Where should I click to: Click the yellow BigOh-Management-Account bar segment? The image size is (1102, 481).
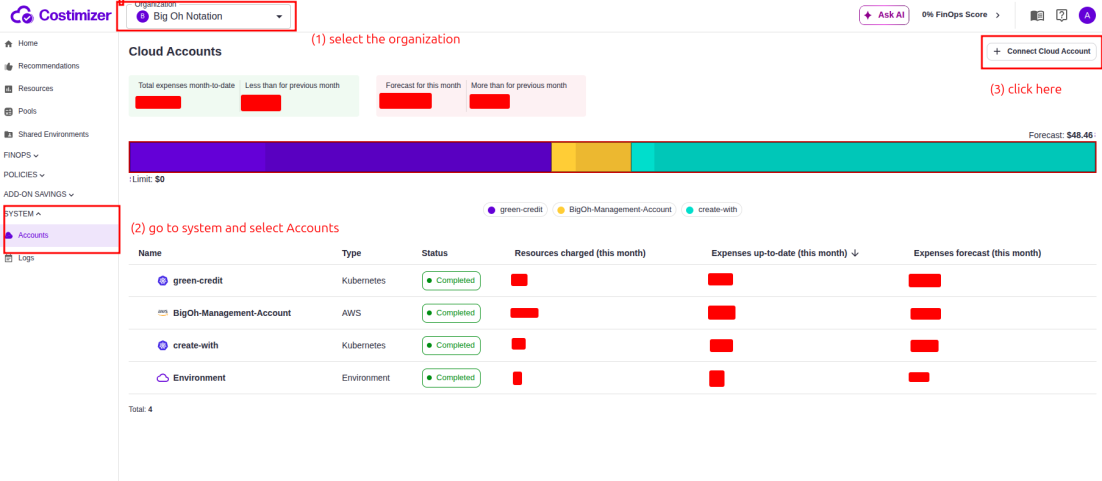click(x=591, y=157)
